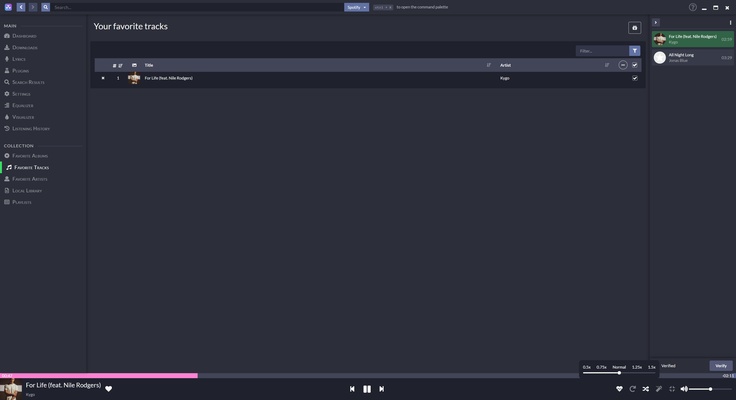Viewport: 736px width, 400px height.
Task: Click the playback speed slider handle
Action: [619, 373]
